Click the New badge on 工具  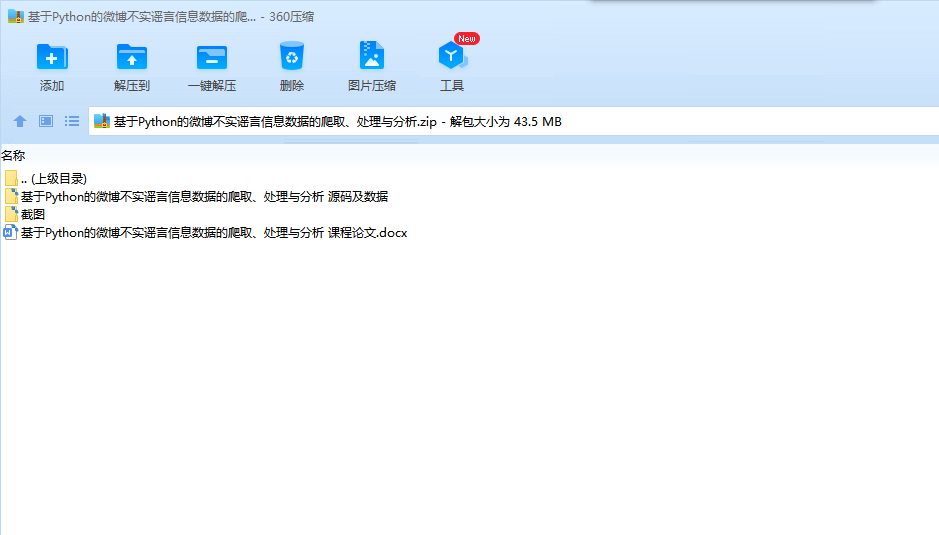tap(467, 38)
